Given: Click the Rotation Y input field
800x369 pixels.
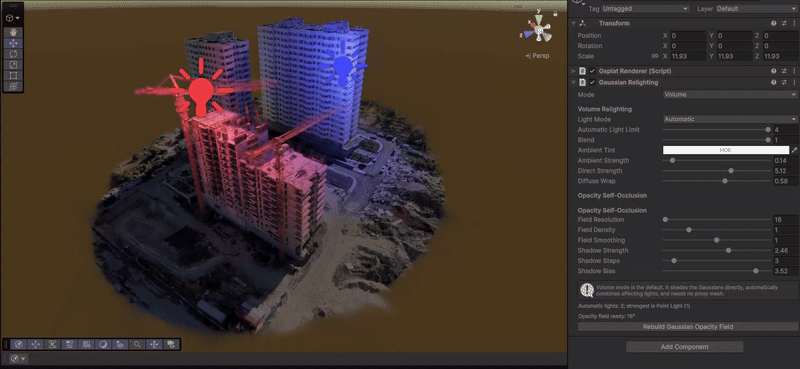Looking at the screenshot, I should [734, 46].
